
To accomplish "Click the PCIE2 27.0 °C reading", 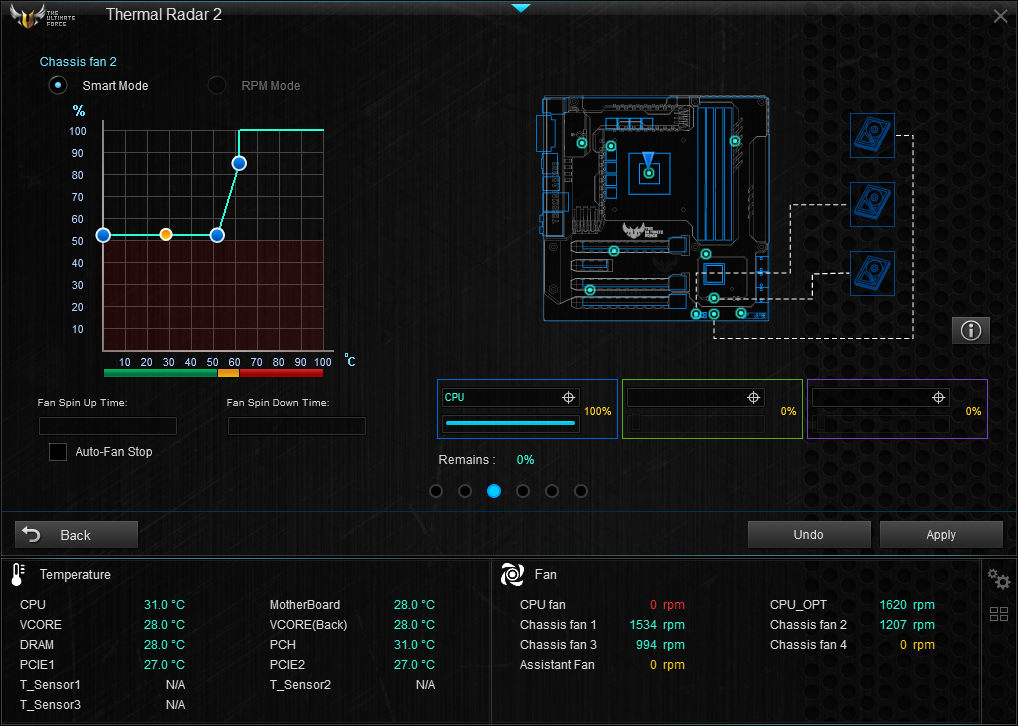I will click(x=414, y=665).
